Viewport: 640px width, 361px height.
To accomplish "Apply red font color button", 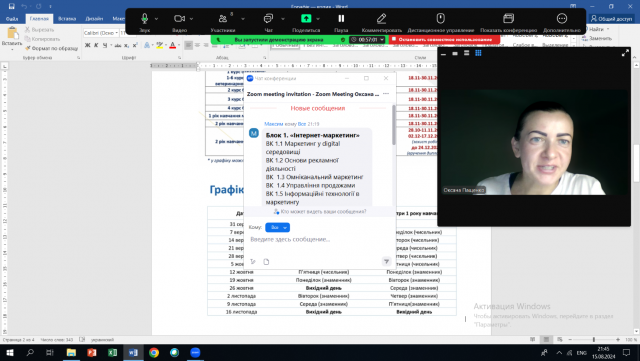I will [x=173, y=45].
